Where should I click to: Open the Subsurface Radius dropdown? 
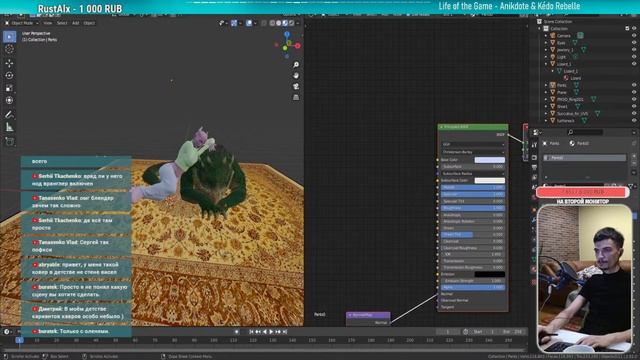(473, 173)
